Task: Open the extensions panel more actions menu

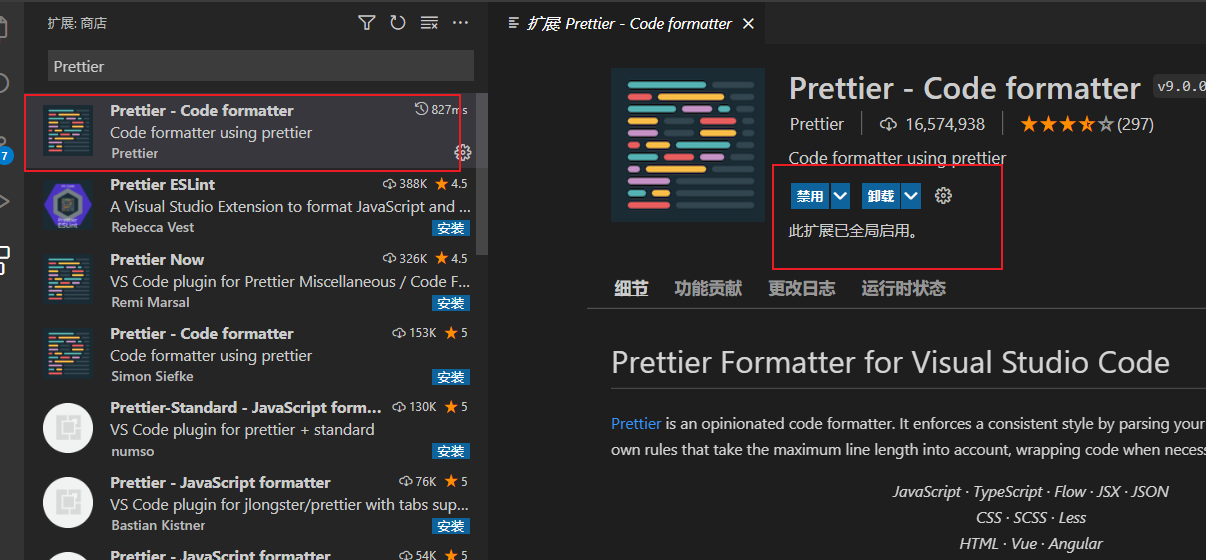Action: click(460, 22)
